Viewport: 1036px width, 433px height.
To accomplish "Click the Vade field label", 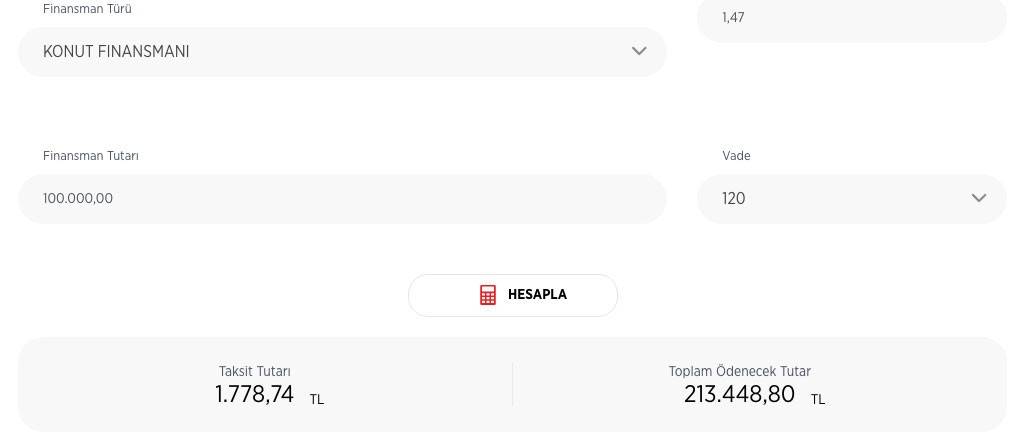I will click(x=736, y=156).
